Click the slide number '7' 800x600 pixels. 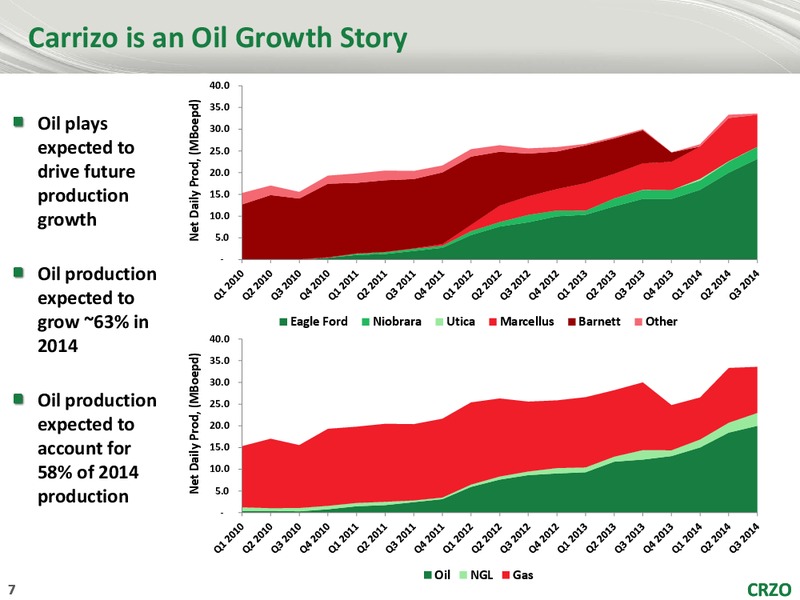(x=12, y=590)
